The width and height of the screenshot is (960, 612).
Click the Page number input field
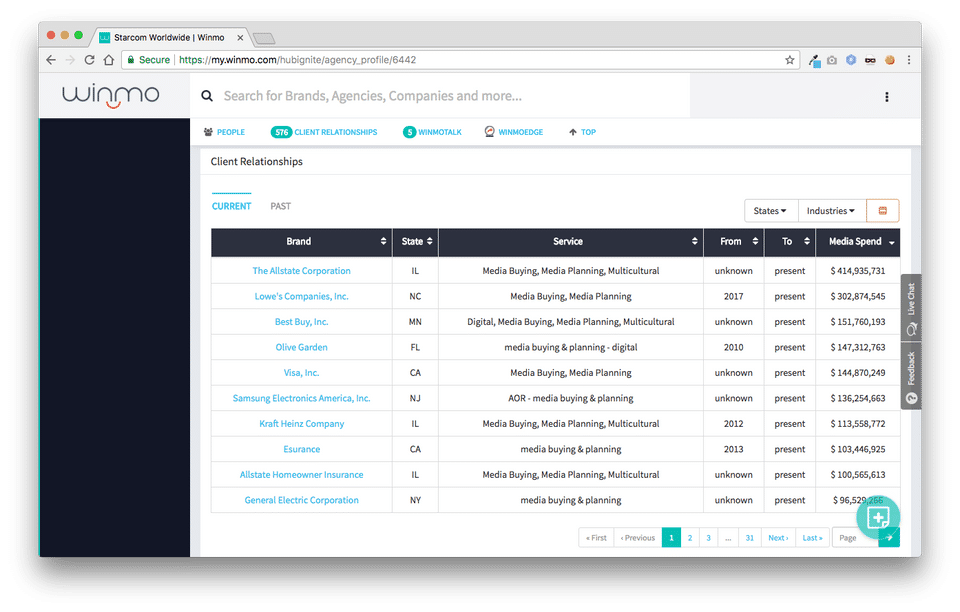click(855, 537)
